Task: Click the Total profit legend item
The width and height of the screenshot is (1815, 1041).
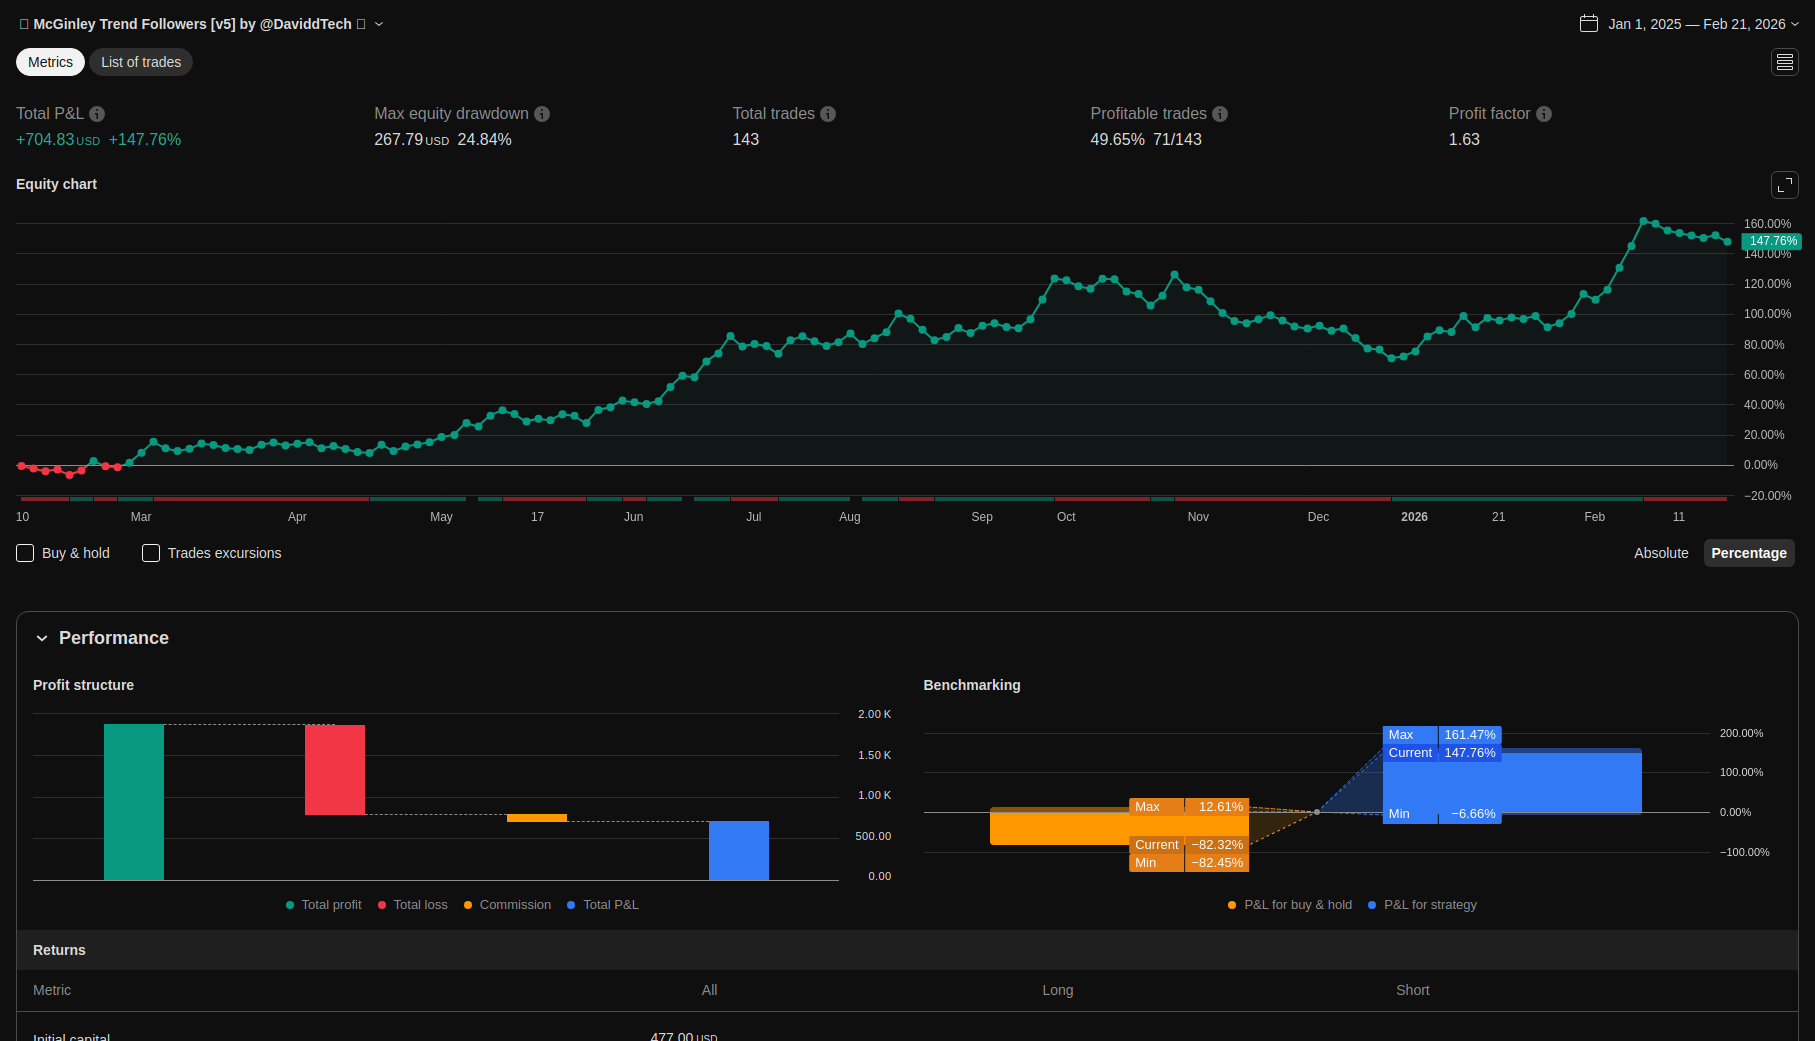Action: [324, 905]
